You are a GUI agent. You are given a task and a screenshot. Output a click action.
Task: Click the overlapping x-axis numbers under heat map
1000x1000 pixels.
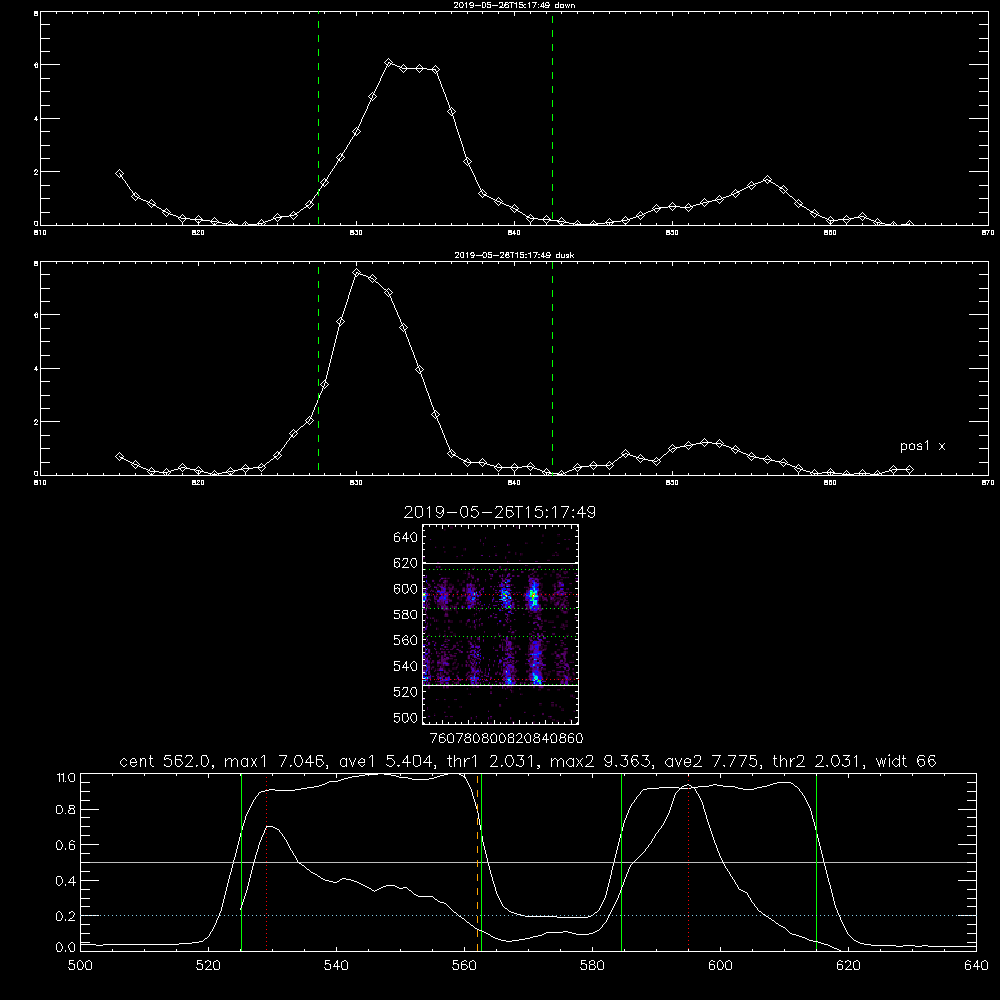(x=507, y=738)
